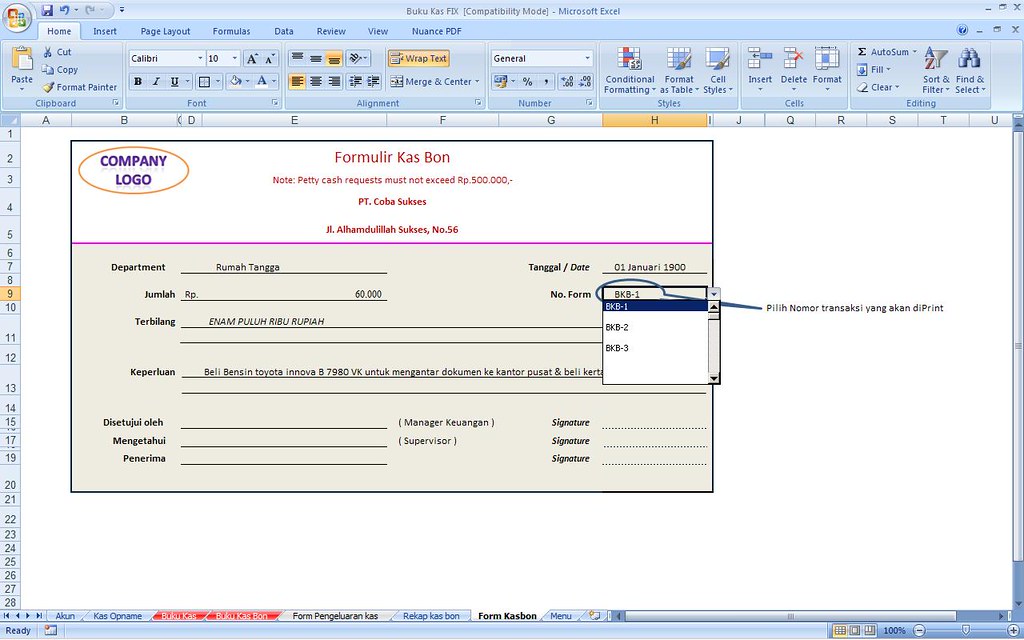Viewport: 1024px width, 640px height.
Task: Increase cell indent
Action: tap(374, 82)
